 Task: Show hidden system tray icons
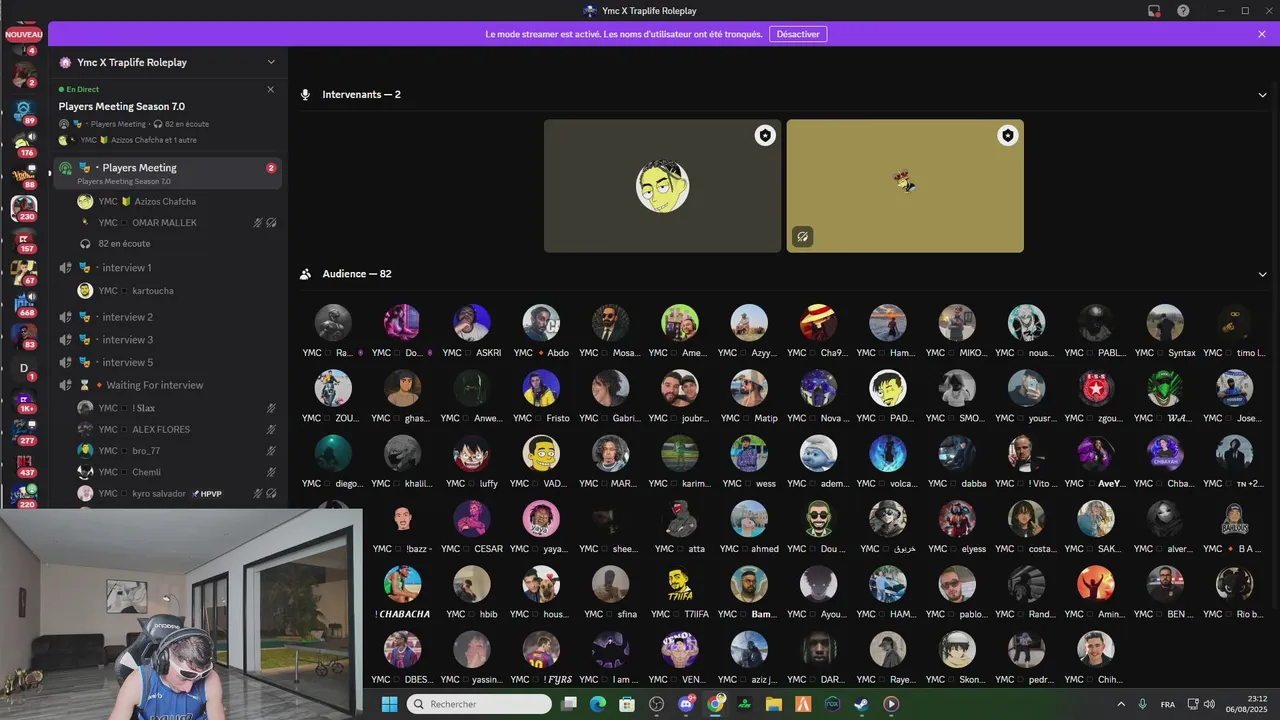click(x=1120, y=704)
